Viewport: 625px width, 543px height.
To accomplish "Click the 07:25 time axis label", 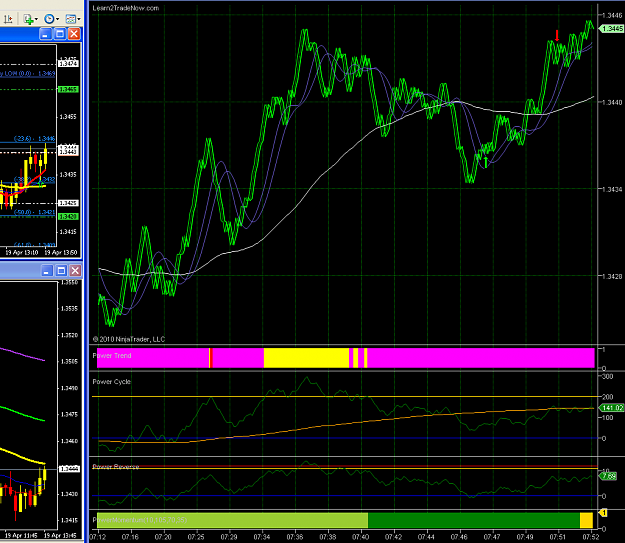I will pyautogui.click(x=196, y=537).
